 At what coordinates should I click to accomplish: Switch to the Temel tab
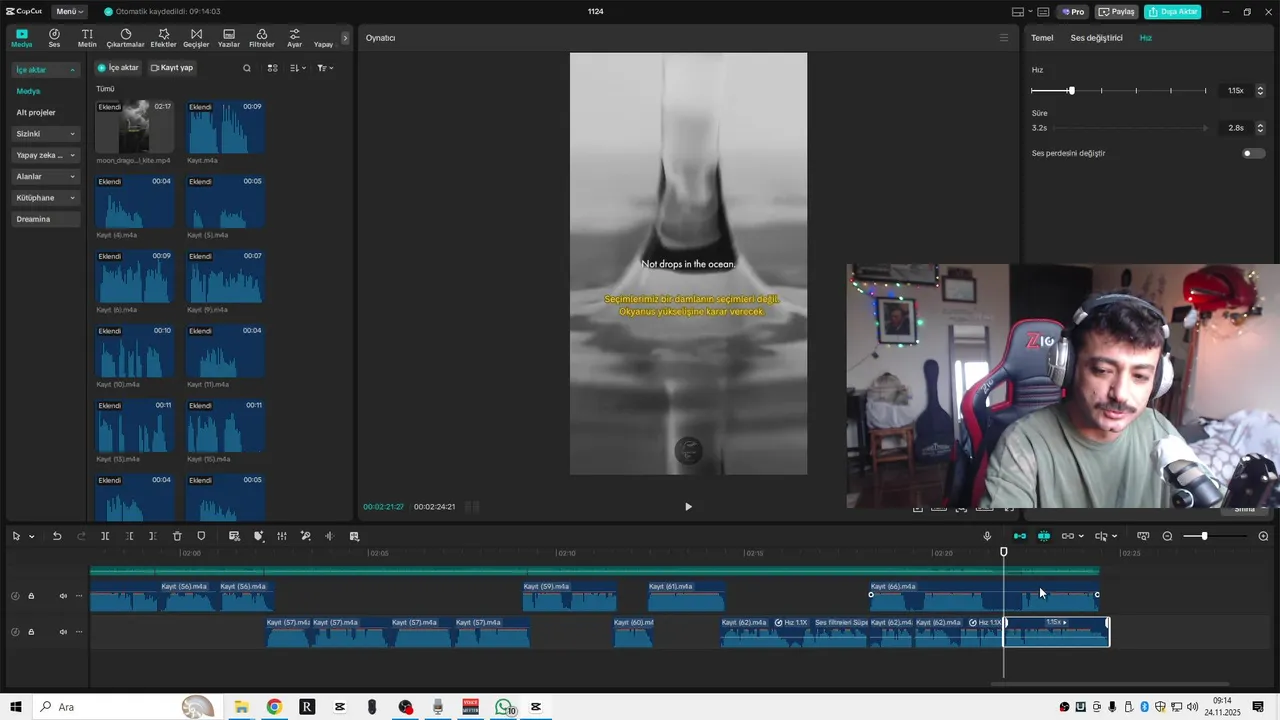tap(1042, 38)
